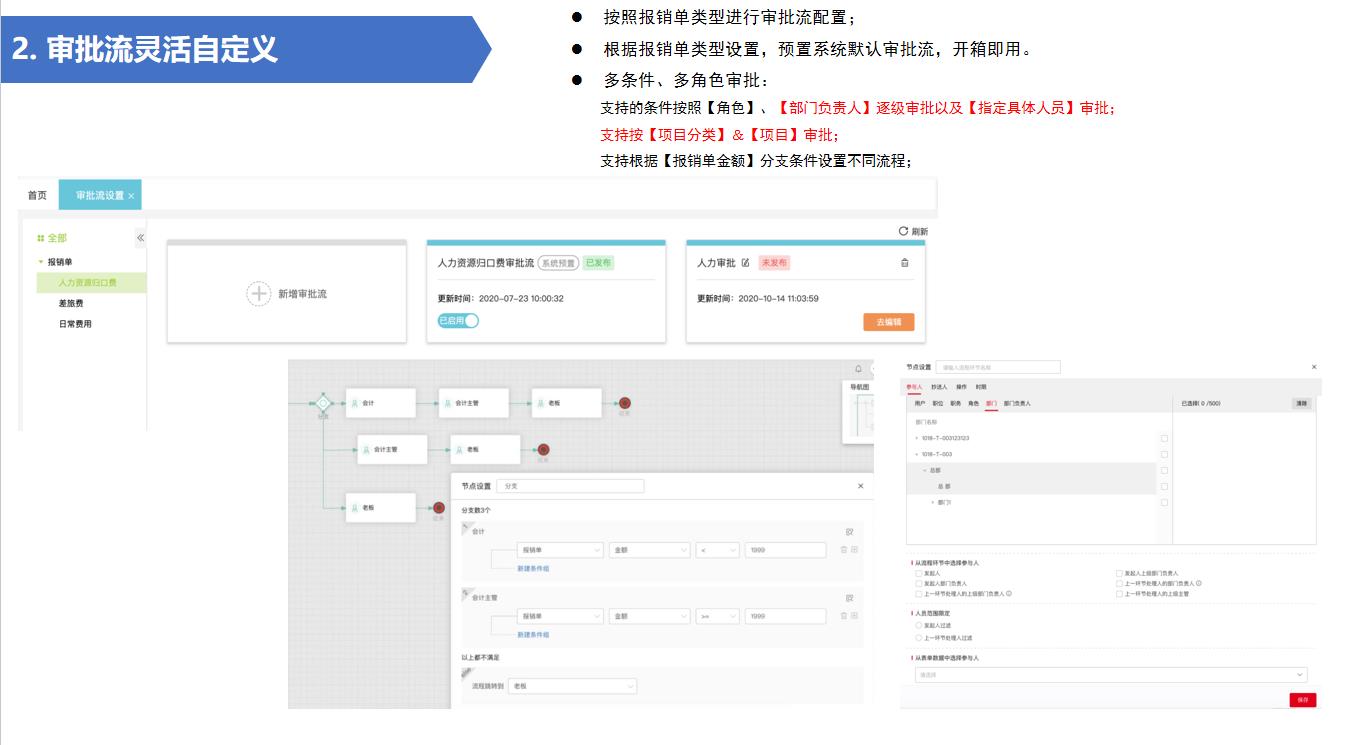Click the 1999 value field in the 会计 branch
Viewport: 1363px width, 745px height.
785,550
